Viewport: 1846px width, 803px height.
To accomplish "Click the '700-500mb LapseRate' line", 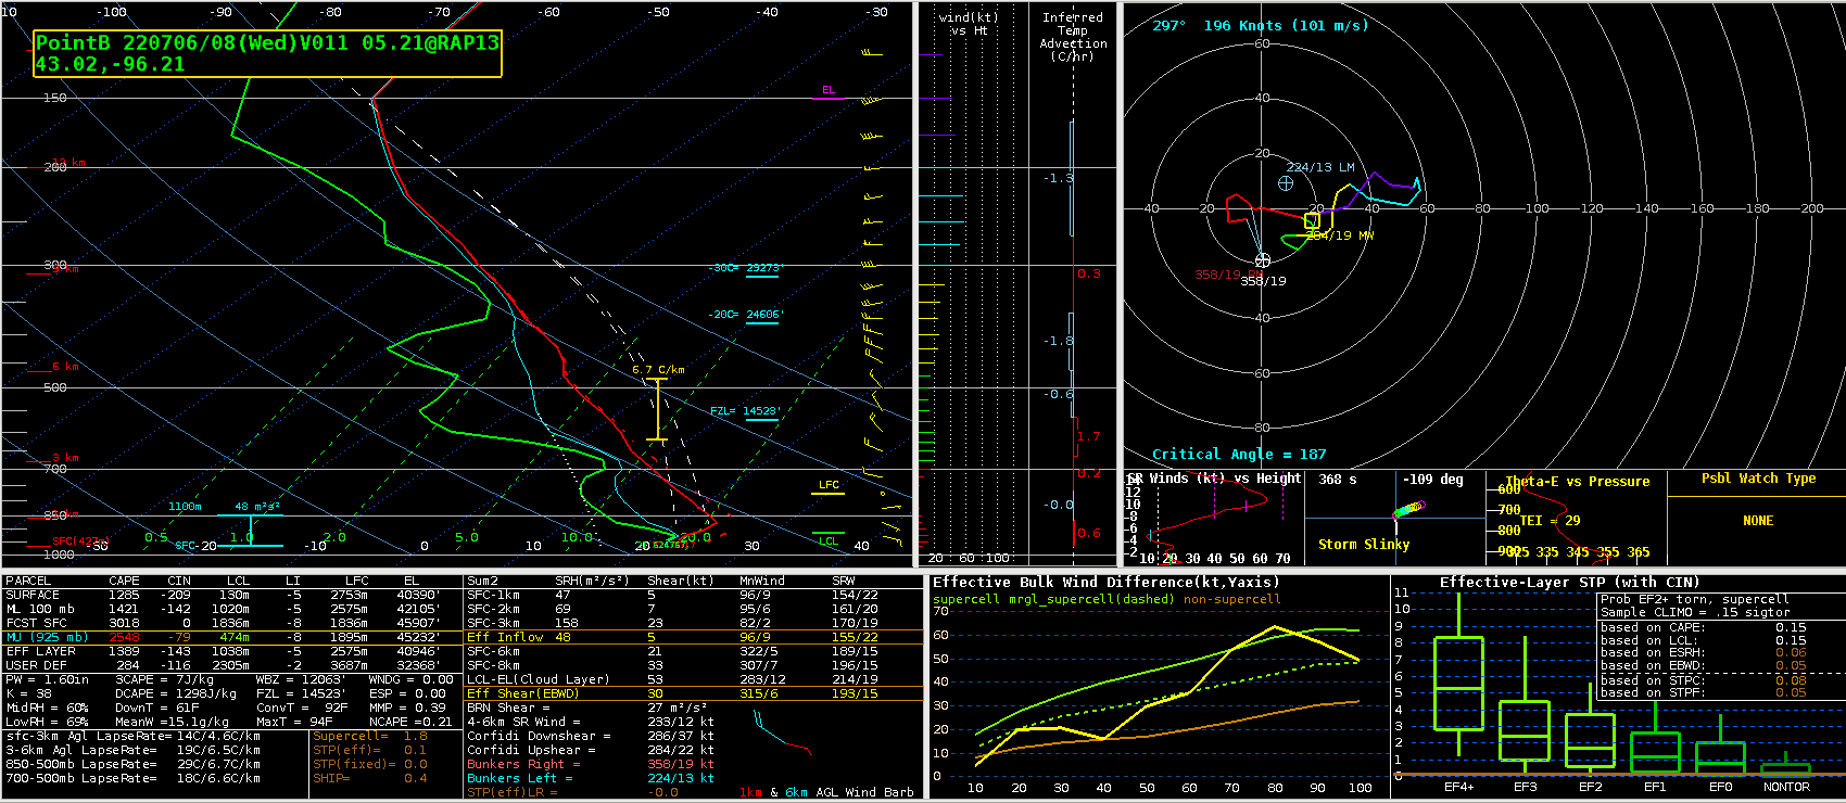I will coord(133,778).
